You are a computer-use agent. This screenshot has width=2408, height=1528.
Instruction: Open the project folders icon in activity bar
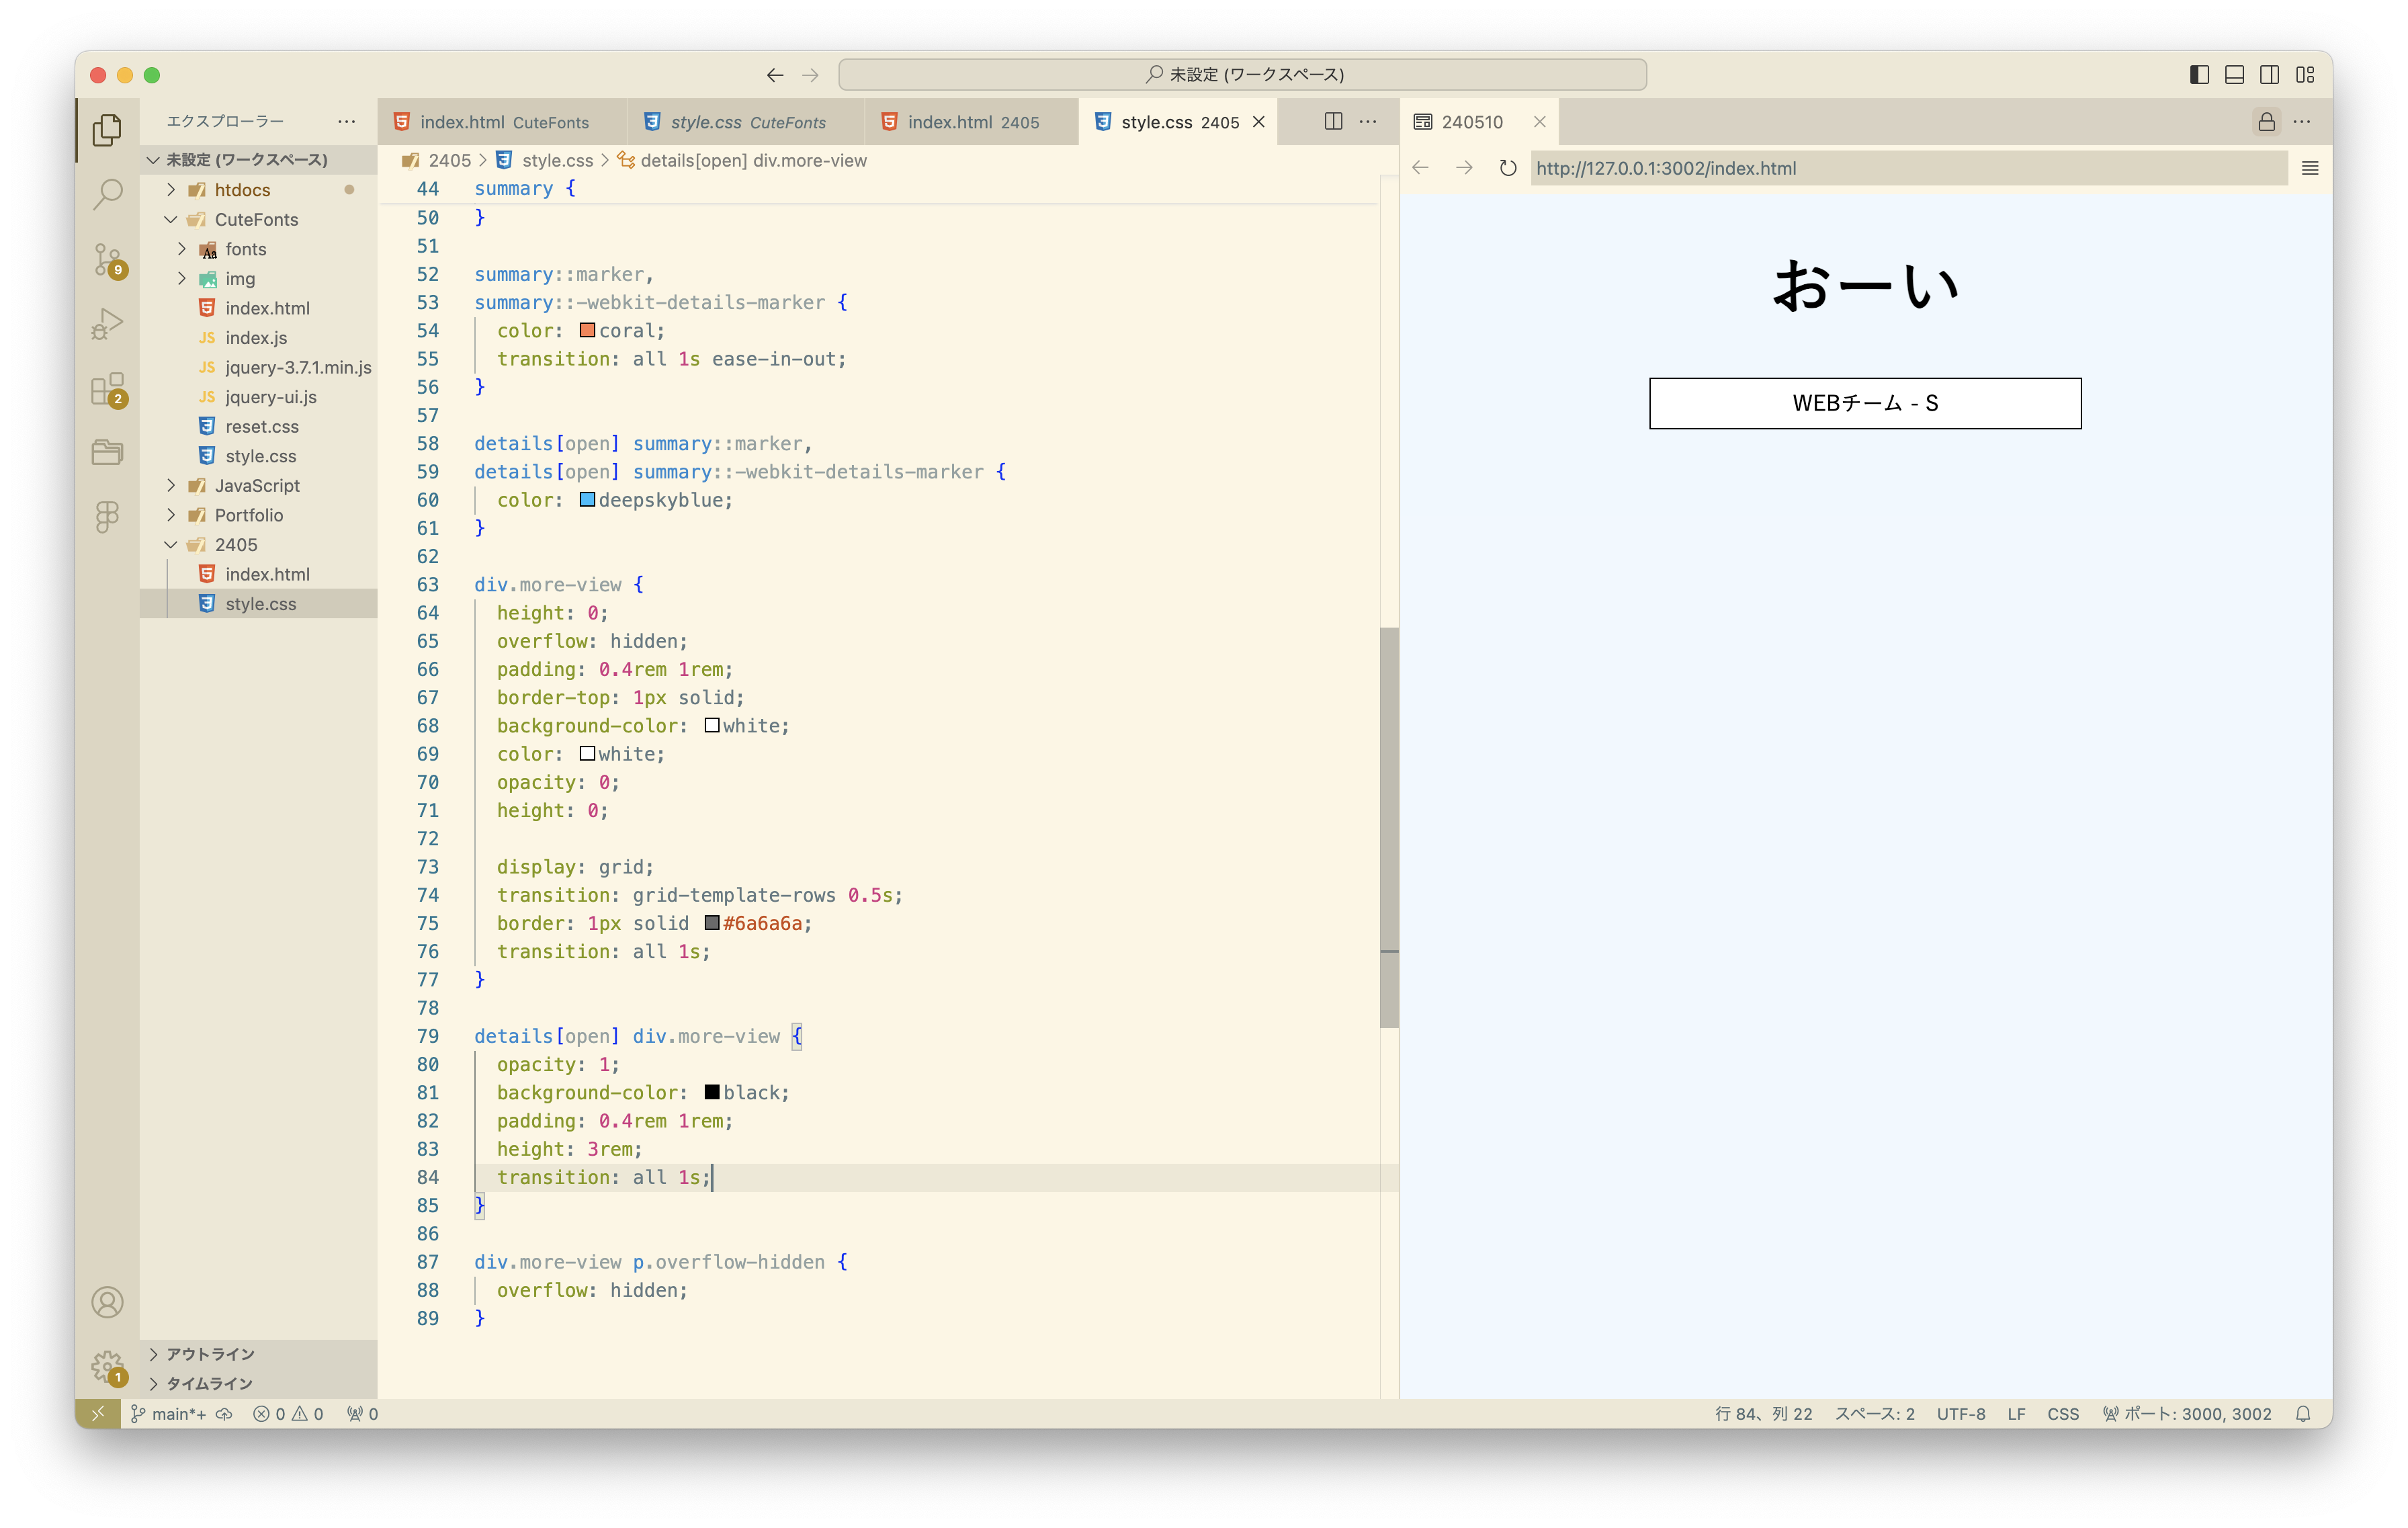coord(107,452)
